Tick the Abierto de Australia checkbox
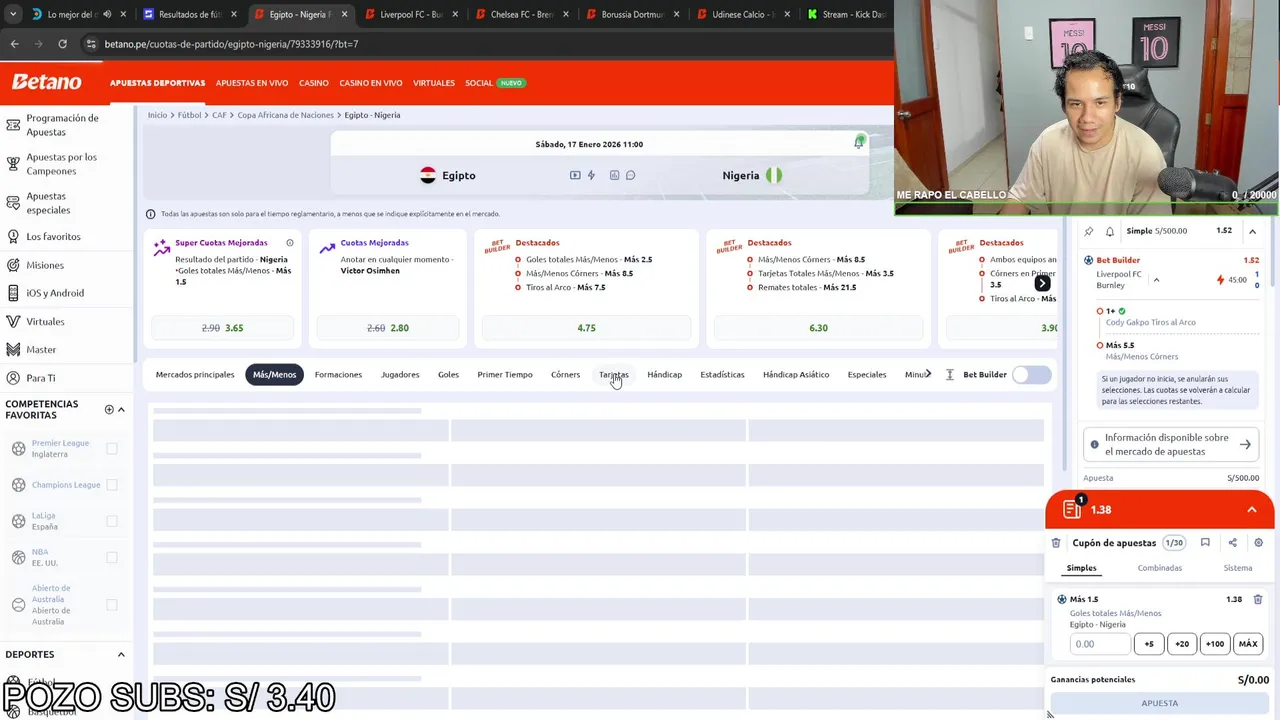 (x=112, y=605)
